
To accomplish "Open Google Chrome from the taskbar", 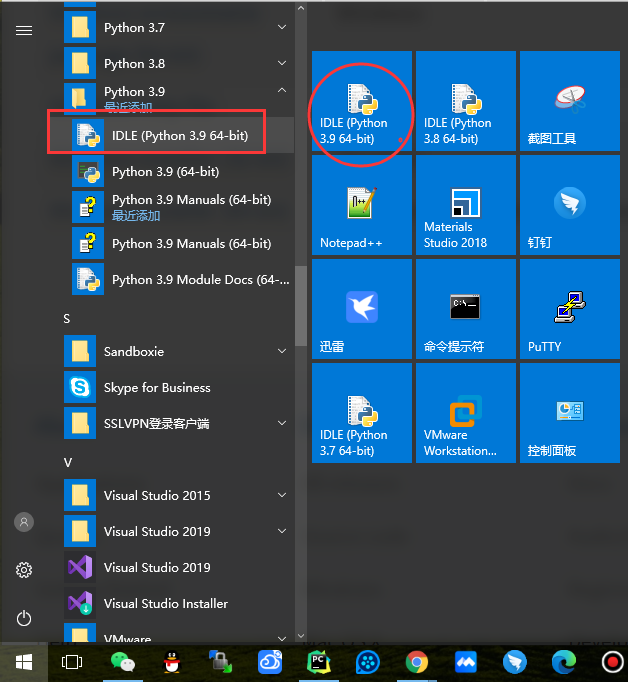I will click(417, 662).
